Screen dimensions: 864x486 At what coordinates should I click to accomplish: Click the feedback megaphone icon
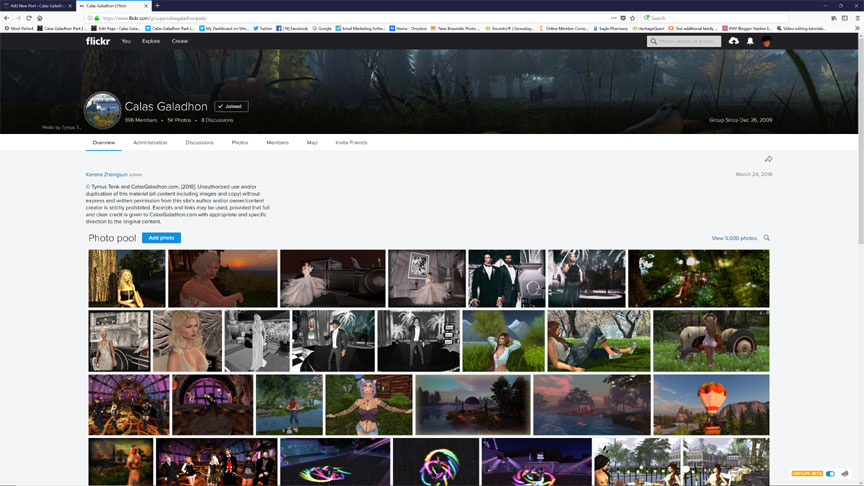845,473
